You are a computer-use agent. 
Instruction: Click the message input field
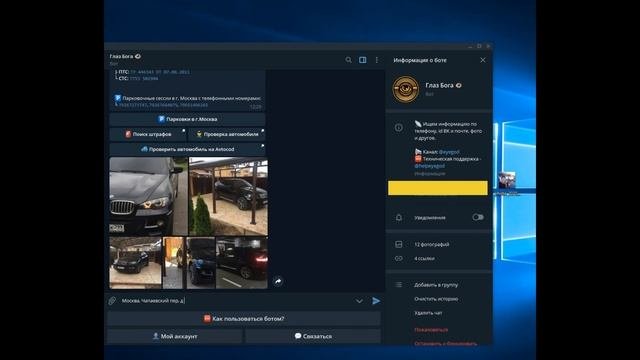pyautogui.click(x=237, y=301)
